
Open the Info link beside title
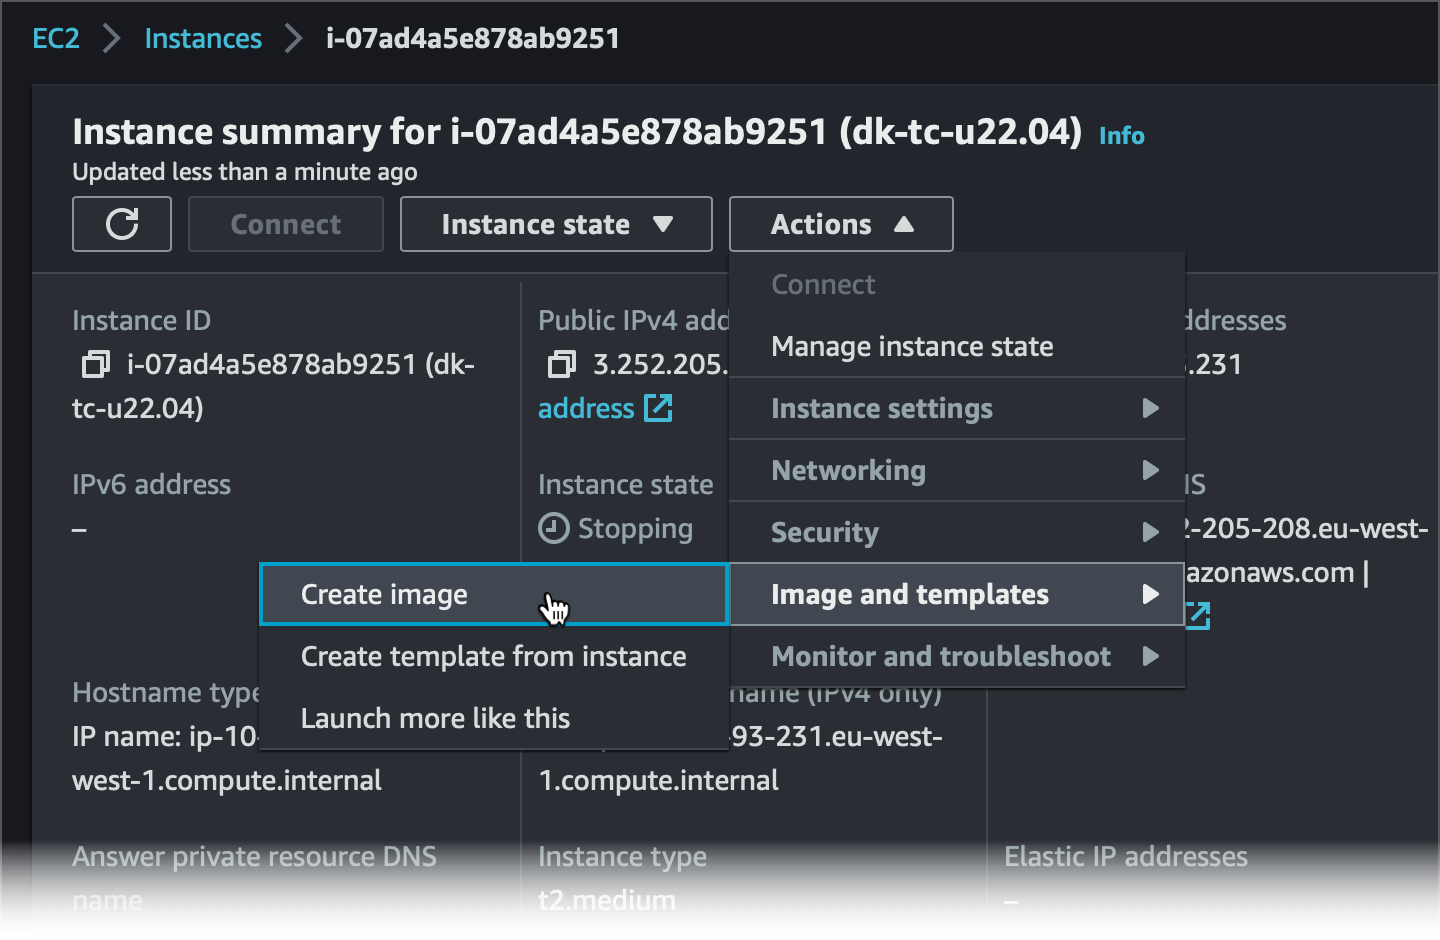[x=1122, y=135]
